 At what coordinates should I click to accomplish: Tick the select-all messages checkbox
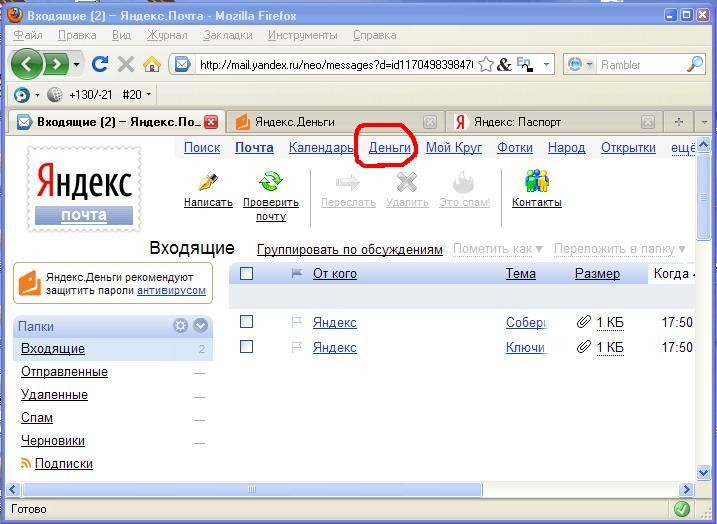point(246,273)
